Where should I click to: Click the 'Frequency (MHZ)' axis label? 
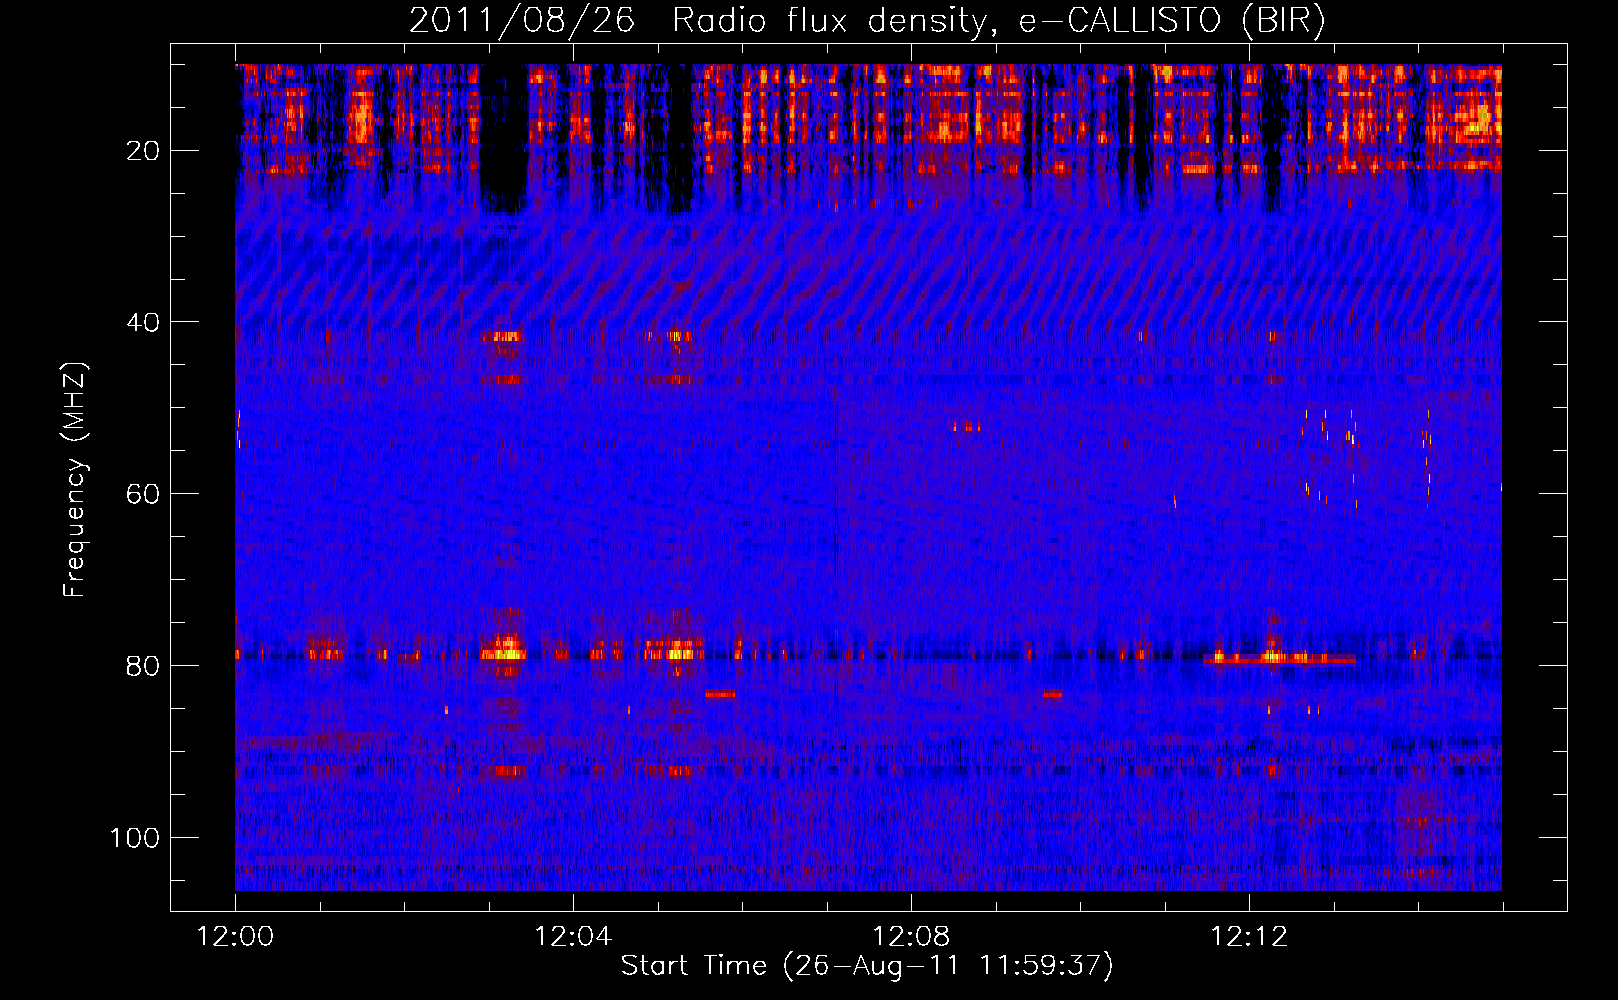coord(75,480)
